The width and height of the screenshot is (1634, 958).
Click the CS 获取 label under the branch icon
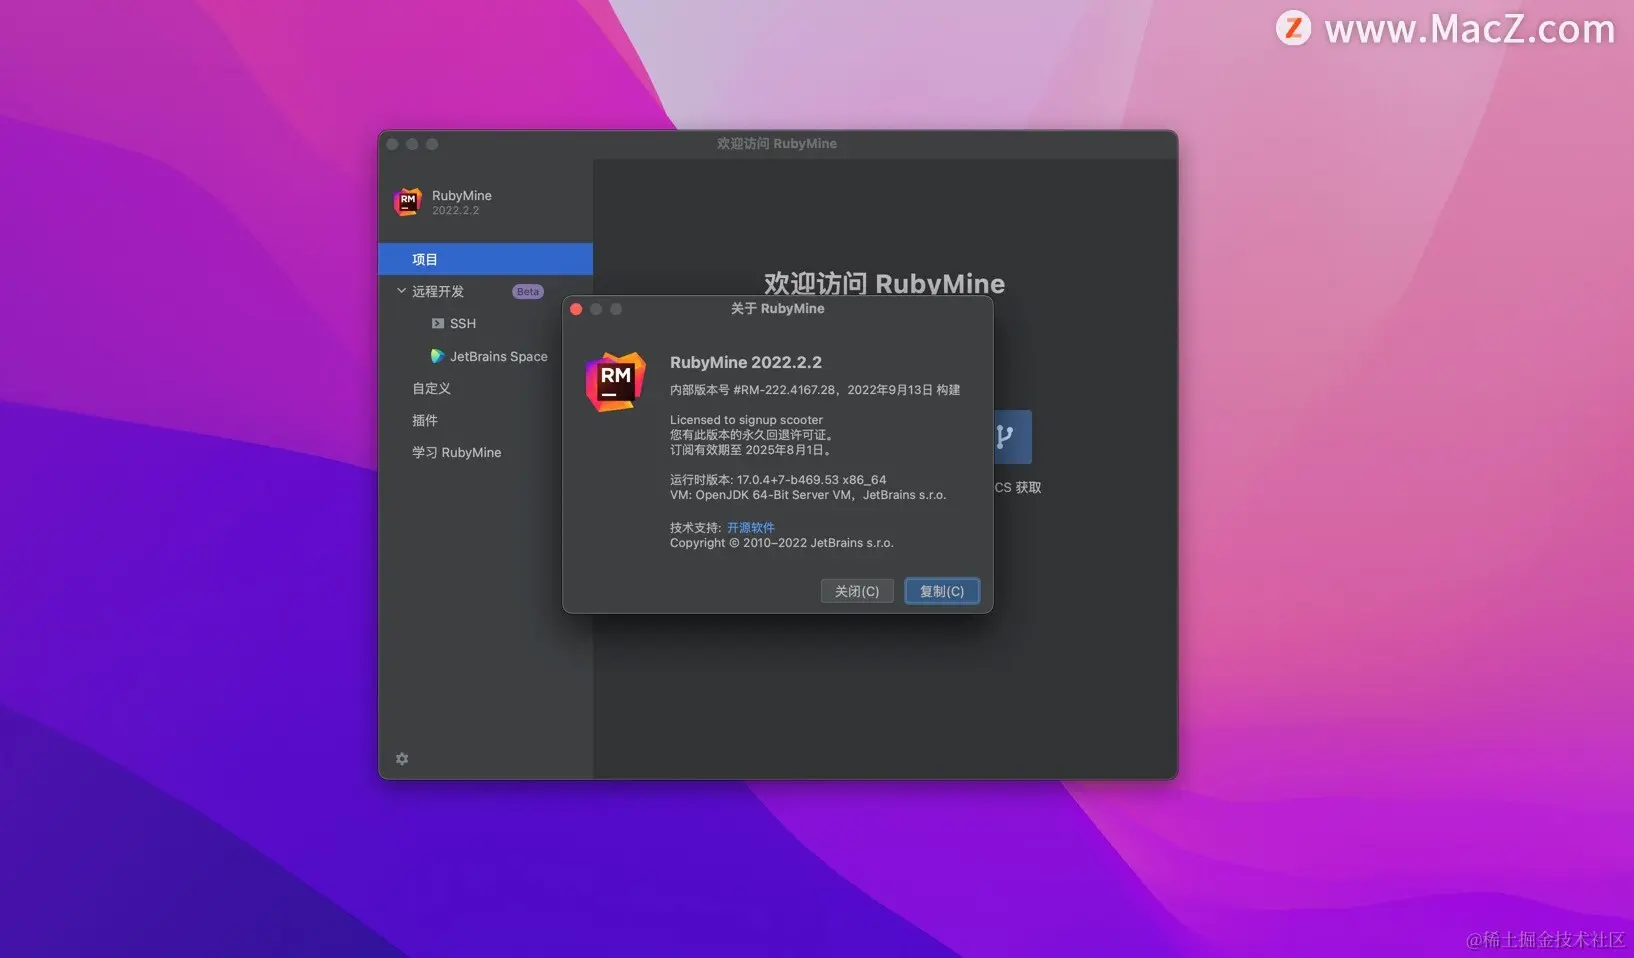(1018, 487)
